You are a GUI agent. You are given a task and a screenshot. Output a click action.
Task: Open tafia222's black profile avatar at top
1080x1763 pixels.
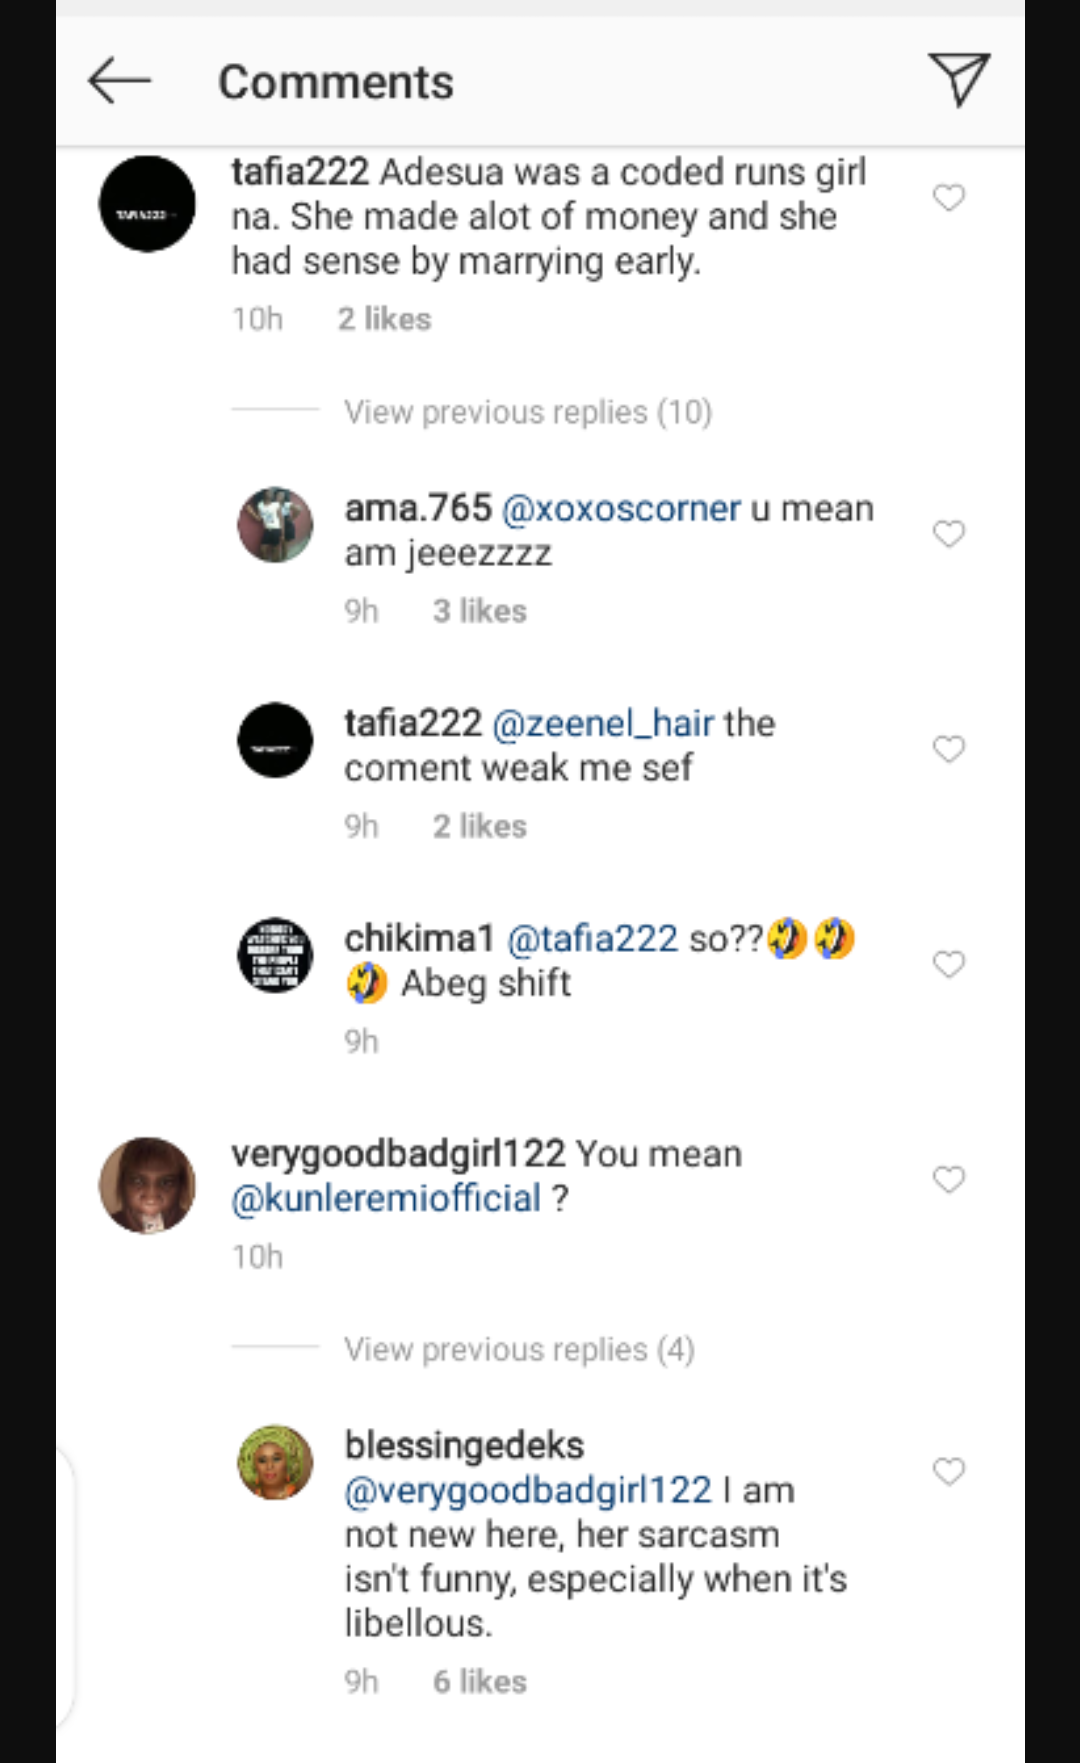(x=147, y=204)
